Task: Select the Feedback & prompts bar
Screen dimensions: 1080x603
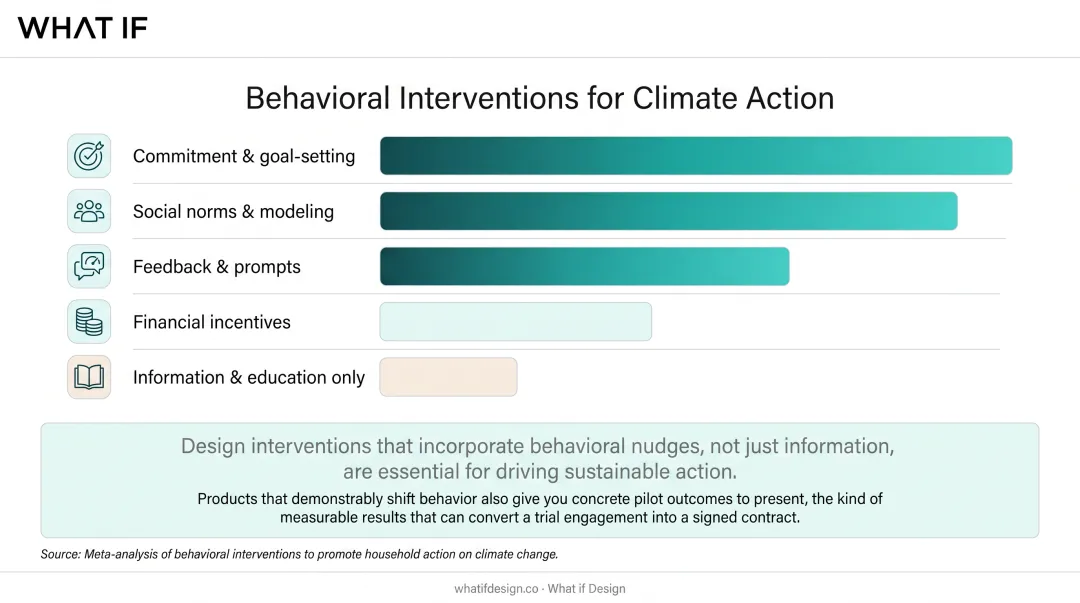Action: (x=584, y=266)
